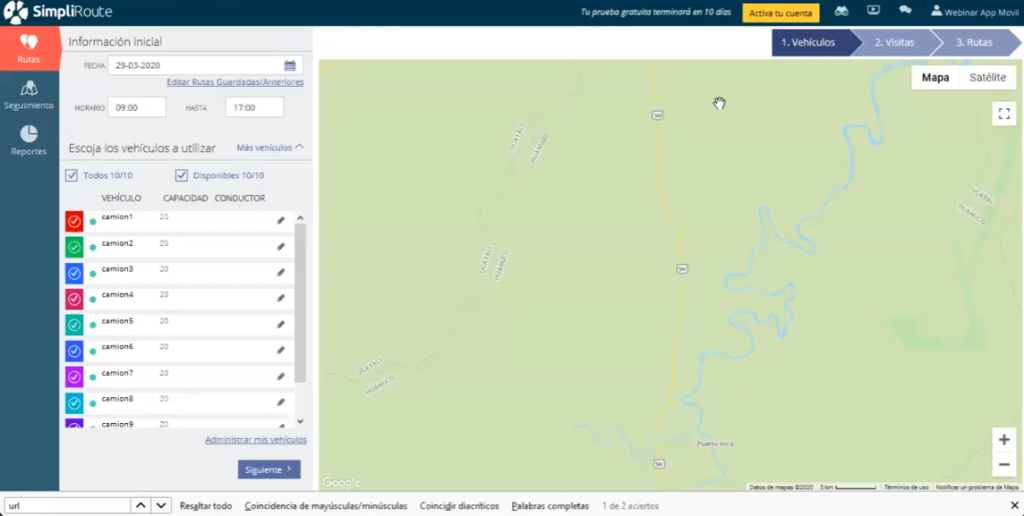Viewport: 1024px width, 516px height.
Task: Go to next find match
Action: pyautogui.click(x=161, y=506)
